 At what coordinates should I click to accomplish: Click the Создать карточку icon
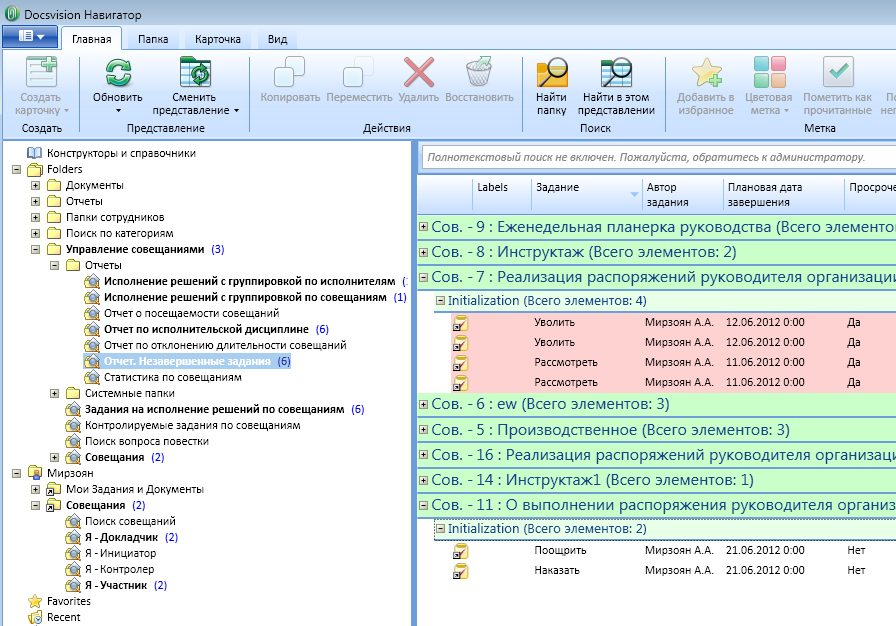[x=41, y=72]
